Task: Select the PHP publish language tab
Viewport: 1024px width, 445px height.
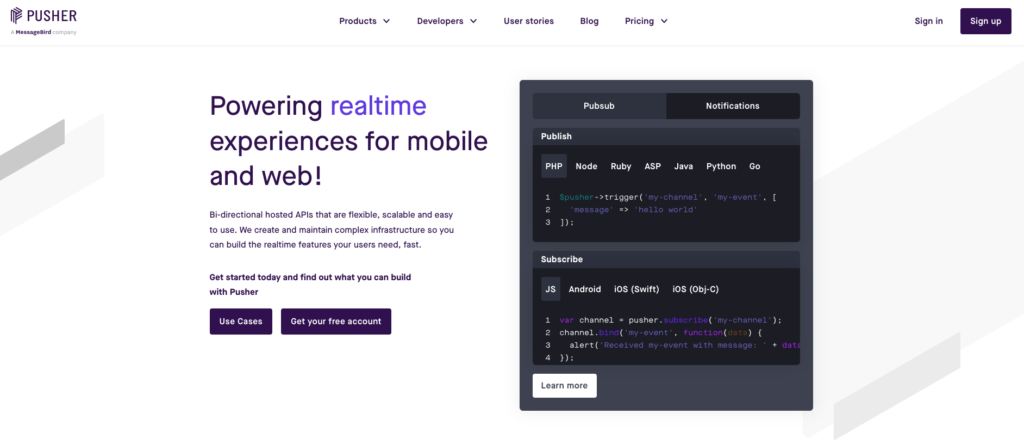Action: pos(554,166)
